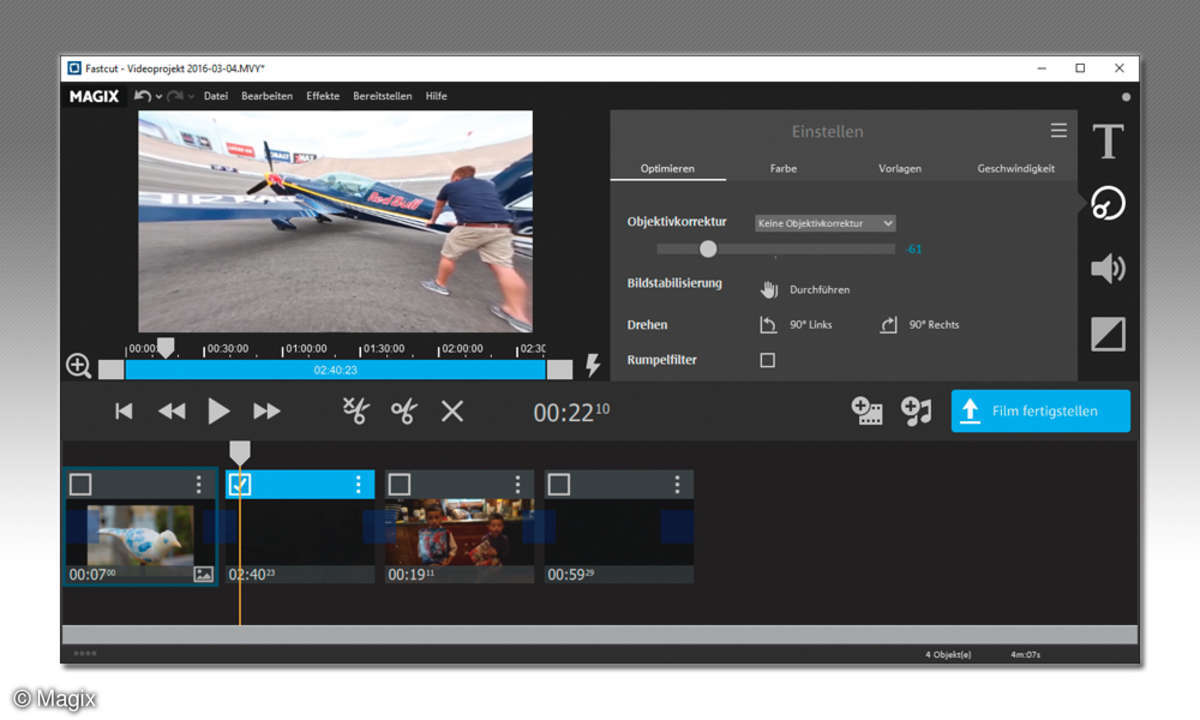Click the fast forward button
This screenshot has height=720, width=1200.
[x=267, y=411]
